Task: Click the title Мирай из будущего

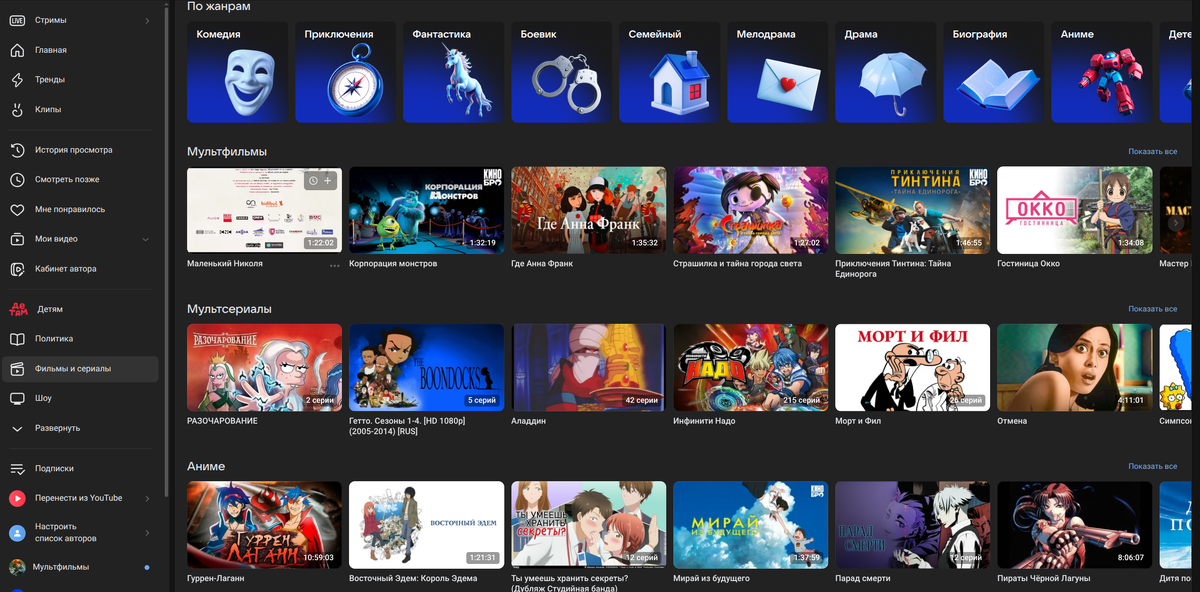Action: click(x=711, y=578)
